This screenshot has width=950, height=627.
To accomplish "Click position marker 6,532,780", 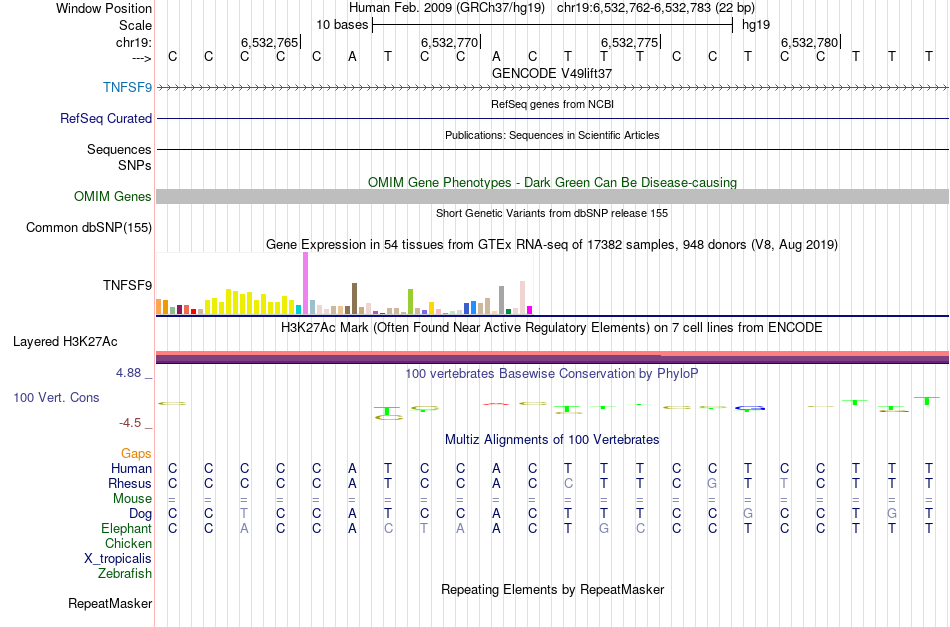I will 810,42.
